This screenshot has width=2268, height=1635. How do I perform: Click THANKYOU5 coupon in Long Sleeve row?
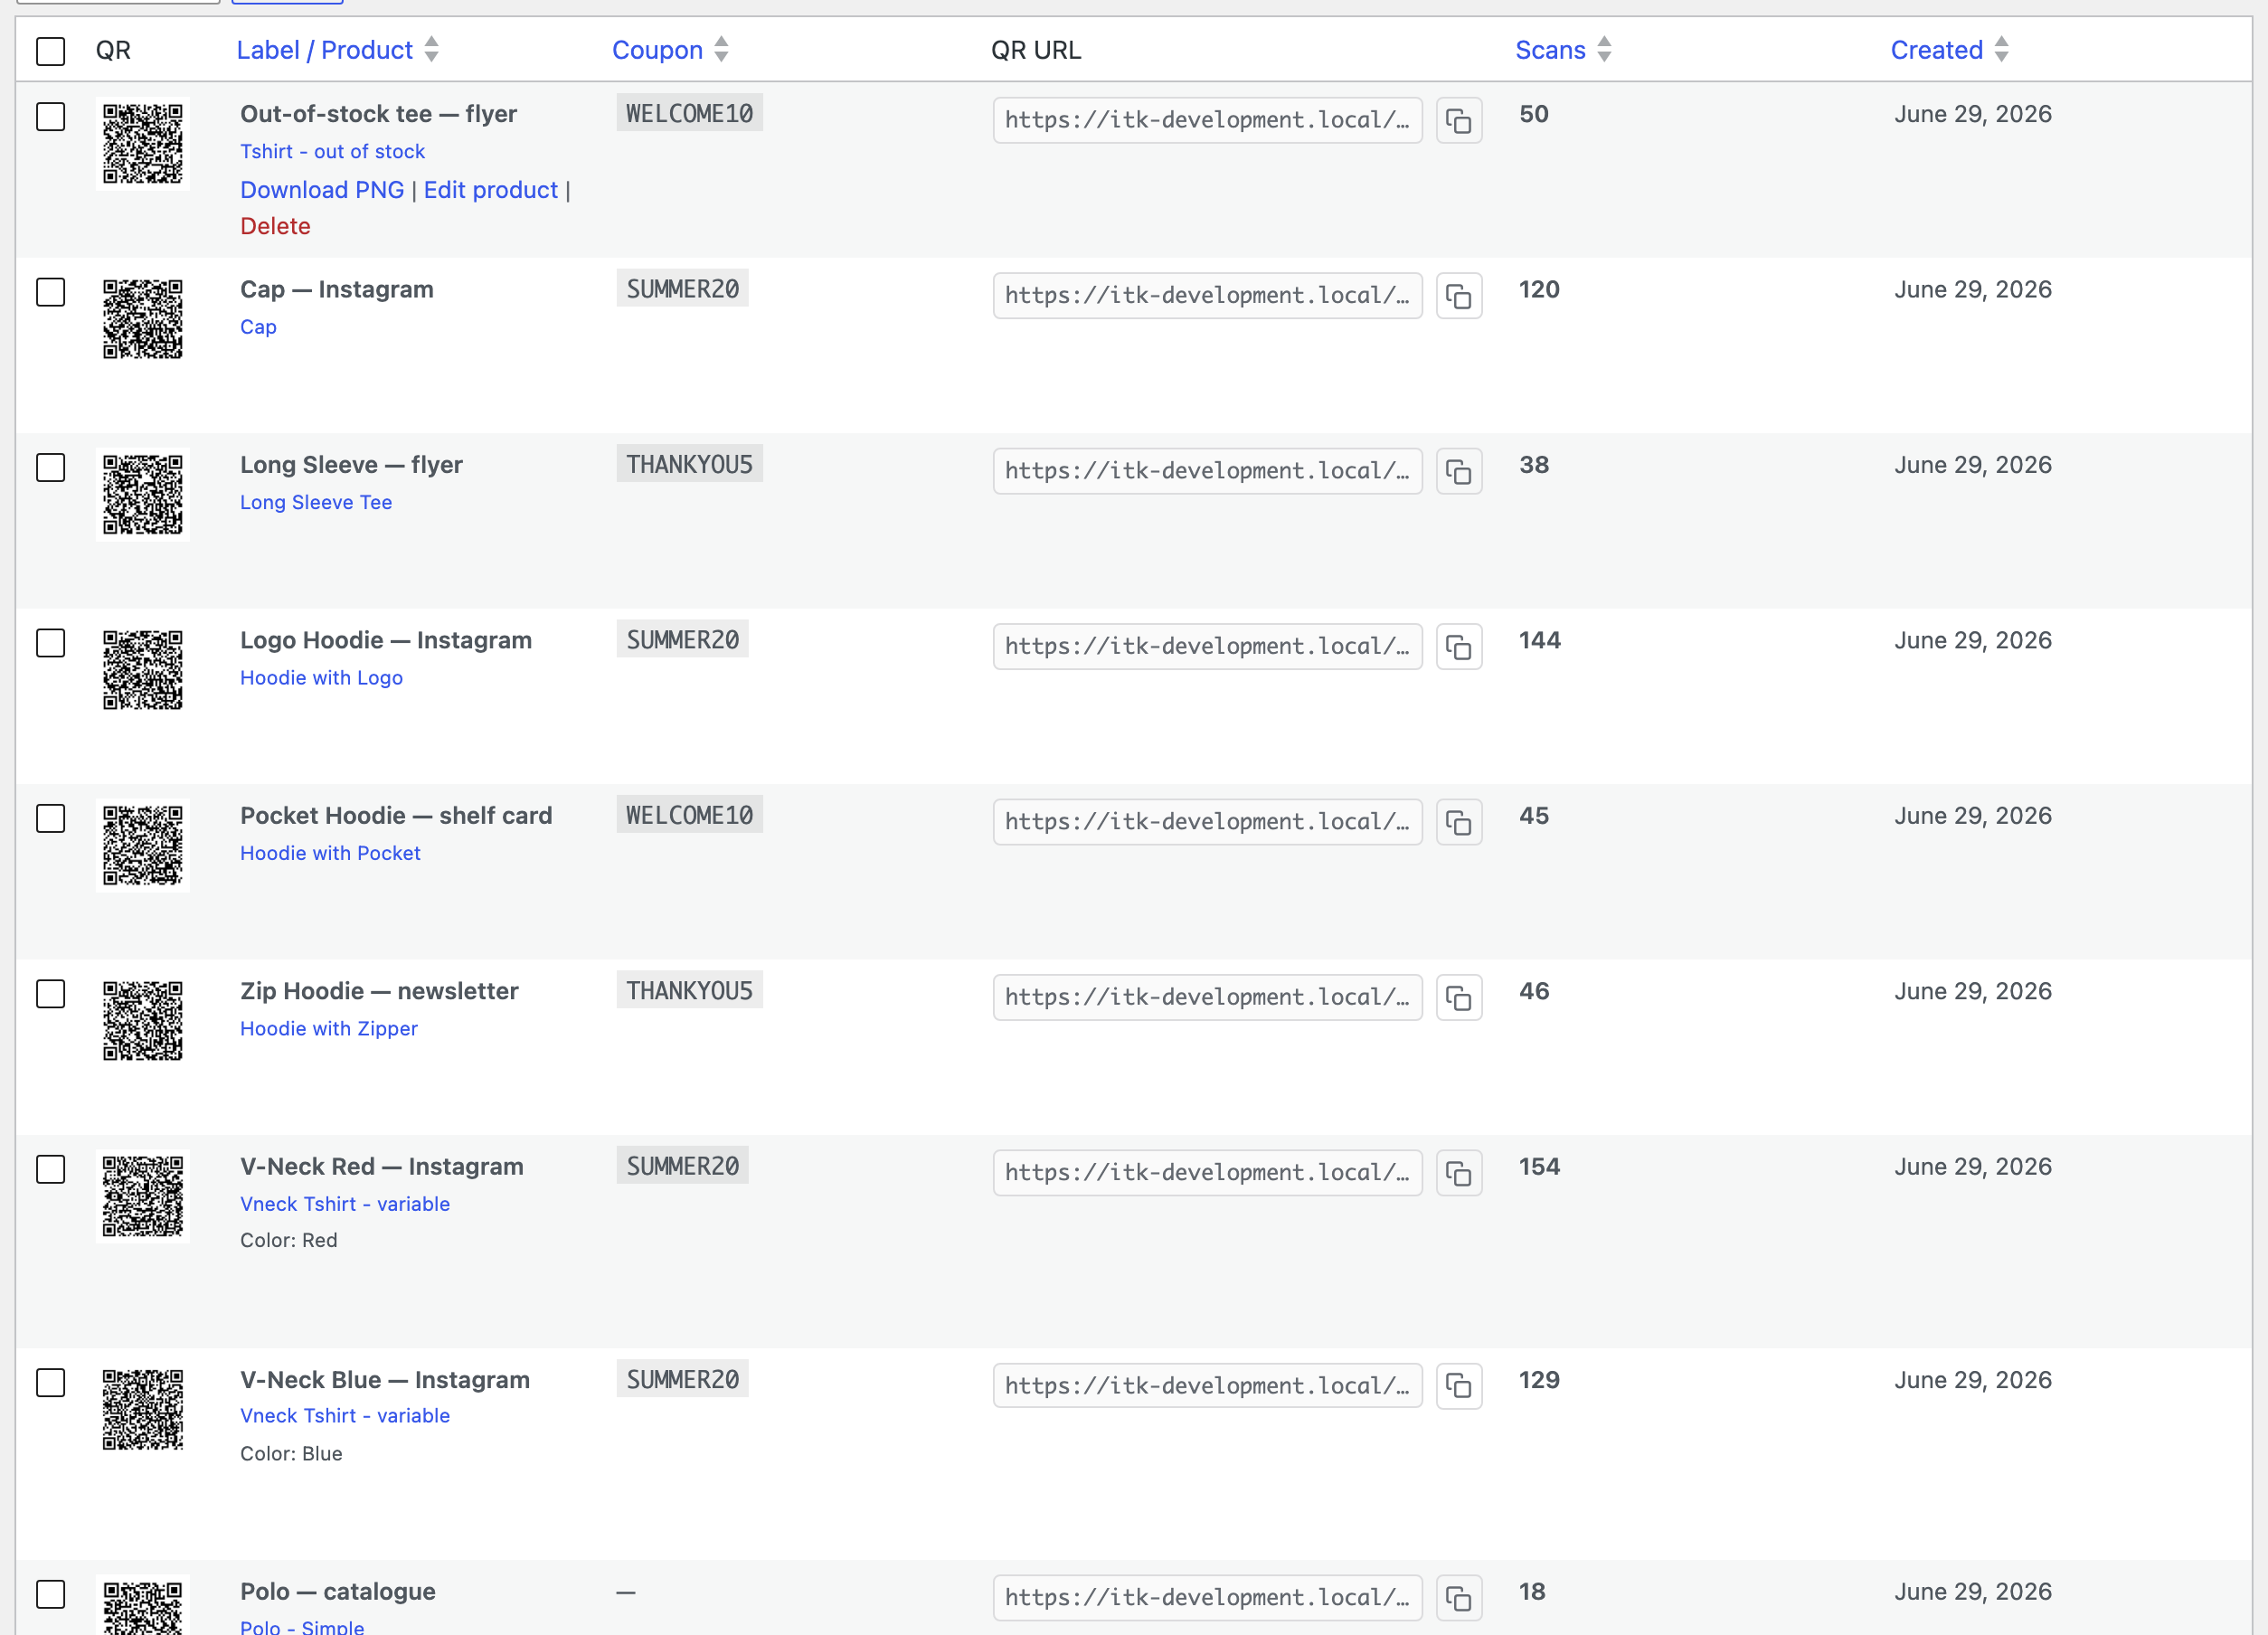pos(689,464)
